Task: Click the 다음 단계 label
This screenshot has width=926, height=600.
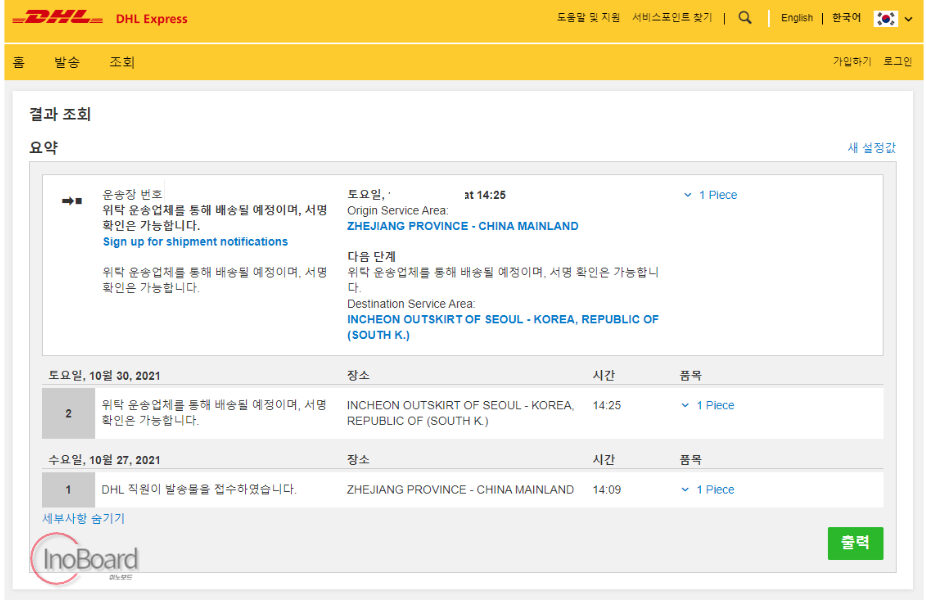Action: point(371,256)
